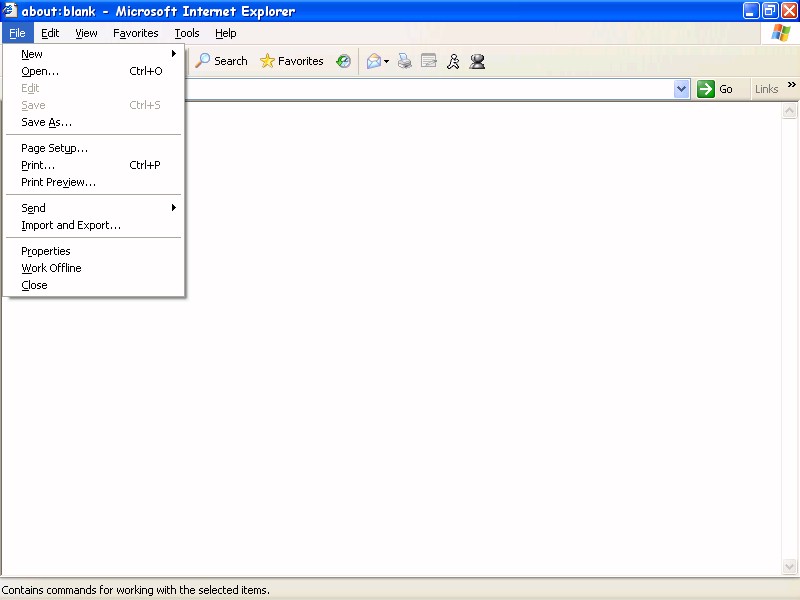Show the History panel via clock icon
Screen dimensions: 800x600
(343, 61)
